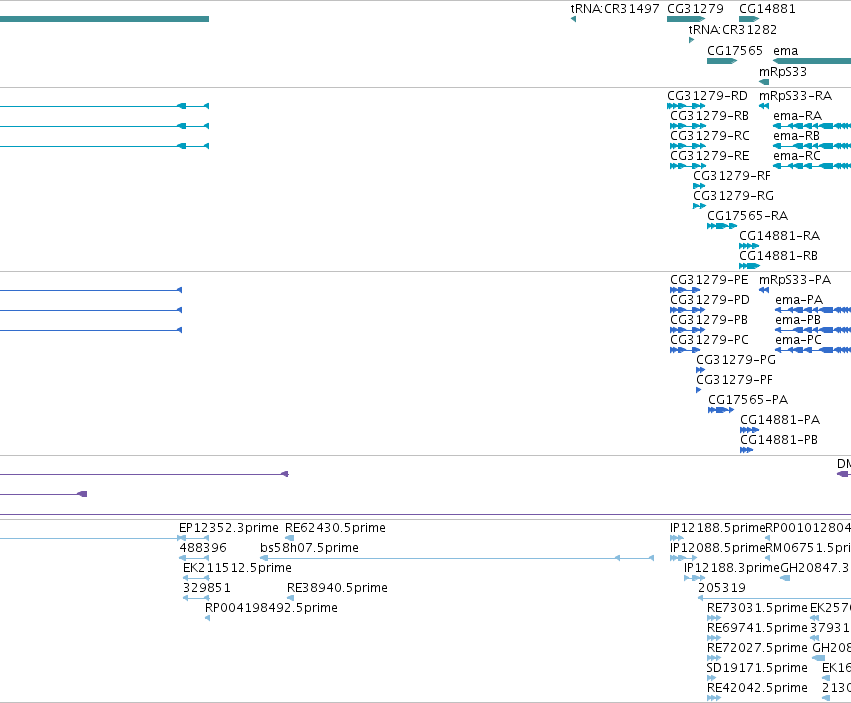Open protein CG31279-PF
This screenshot has height=703, width=851.
[x=734, y=380]
